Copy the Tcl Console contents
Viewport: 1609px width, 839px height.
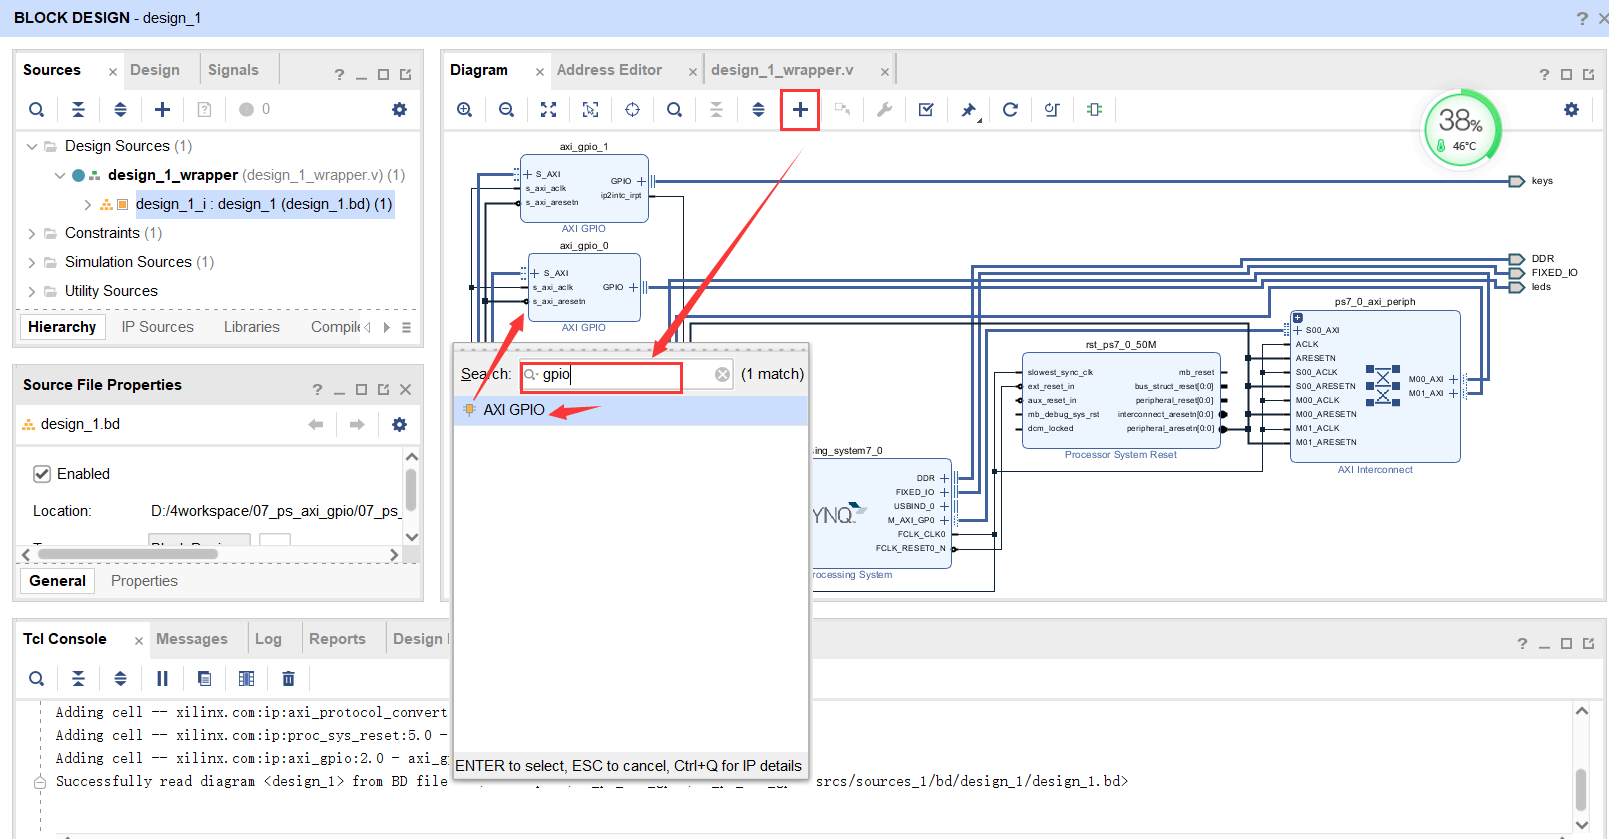tap(204, 679)
